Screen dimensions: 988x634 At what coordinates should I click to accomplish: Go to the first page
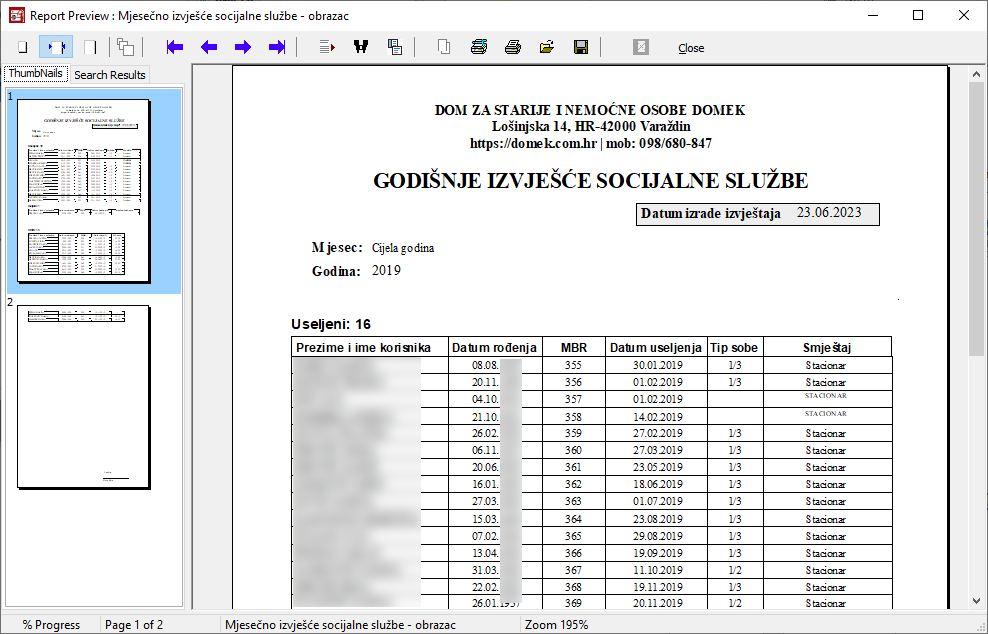click(x=176, y=47)
